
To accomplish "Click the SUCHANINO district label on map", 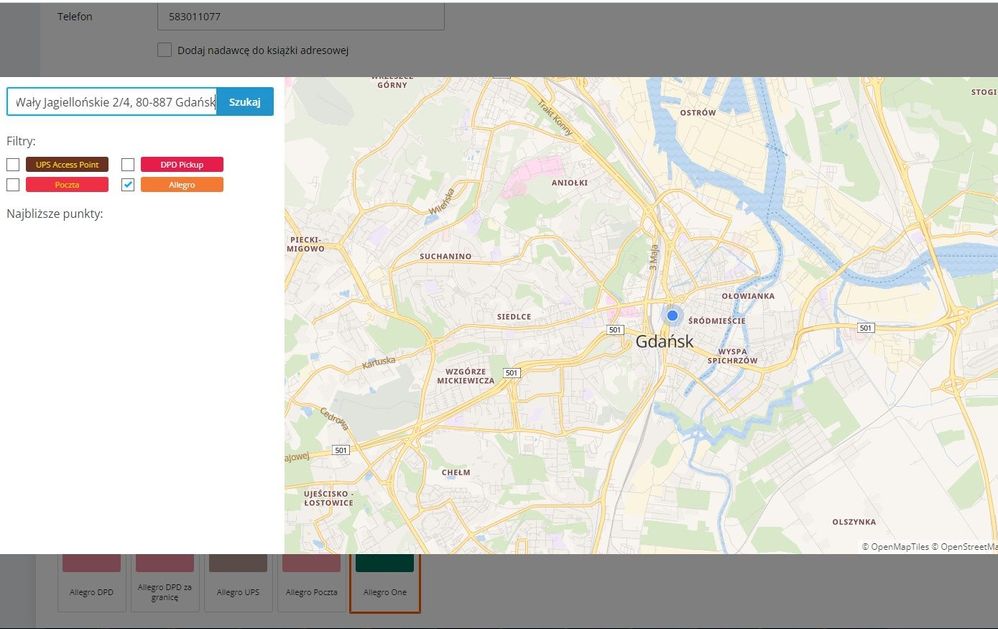I will [446, 257].
